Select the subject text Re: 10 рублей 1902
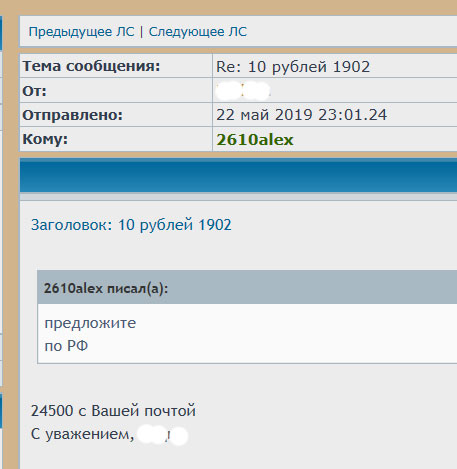Screen dimensions: 457x469 click(293, 67)
